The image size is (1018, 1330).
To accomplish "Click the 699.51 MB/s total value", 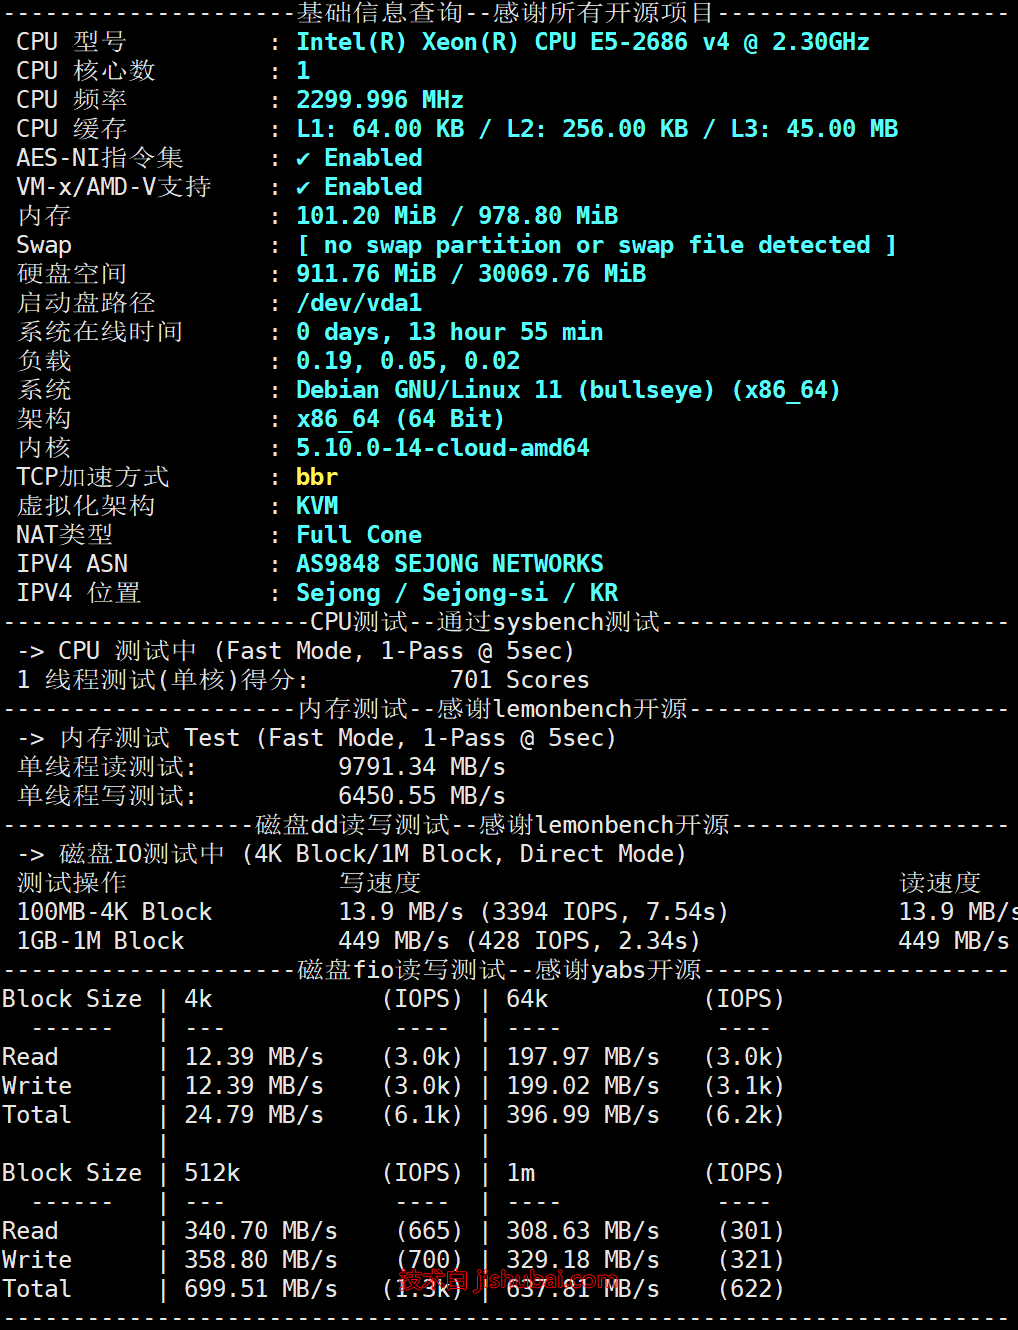I will 261,1289.
